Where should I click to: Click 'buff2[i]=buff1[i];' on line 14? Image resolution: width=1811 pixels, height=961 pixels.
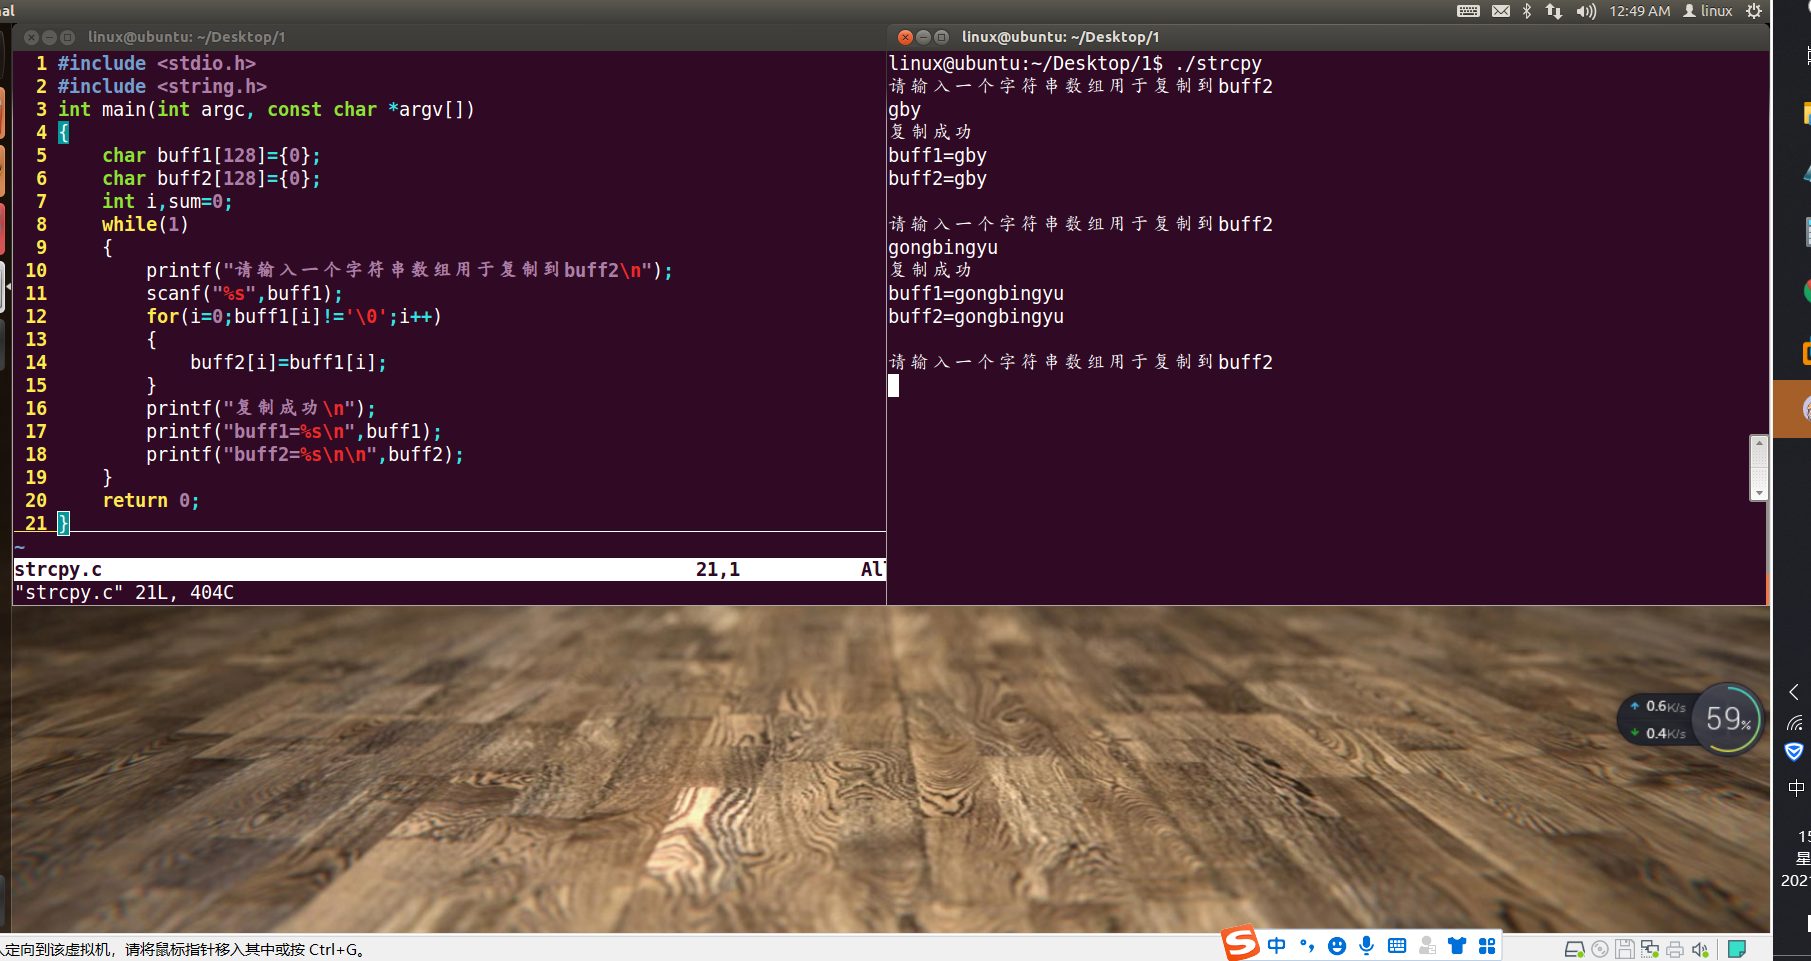click(x=288, y=362)
